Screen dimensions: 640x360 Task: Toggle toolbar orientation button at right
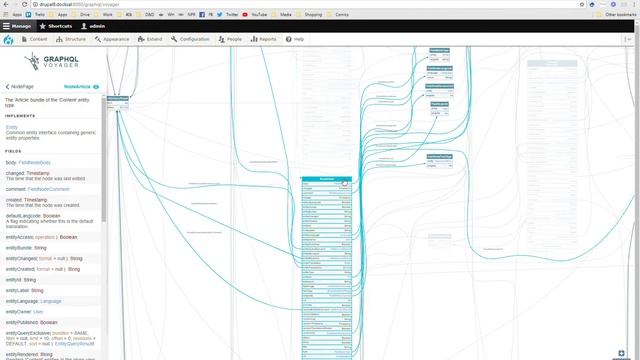628,39
